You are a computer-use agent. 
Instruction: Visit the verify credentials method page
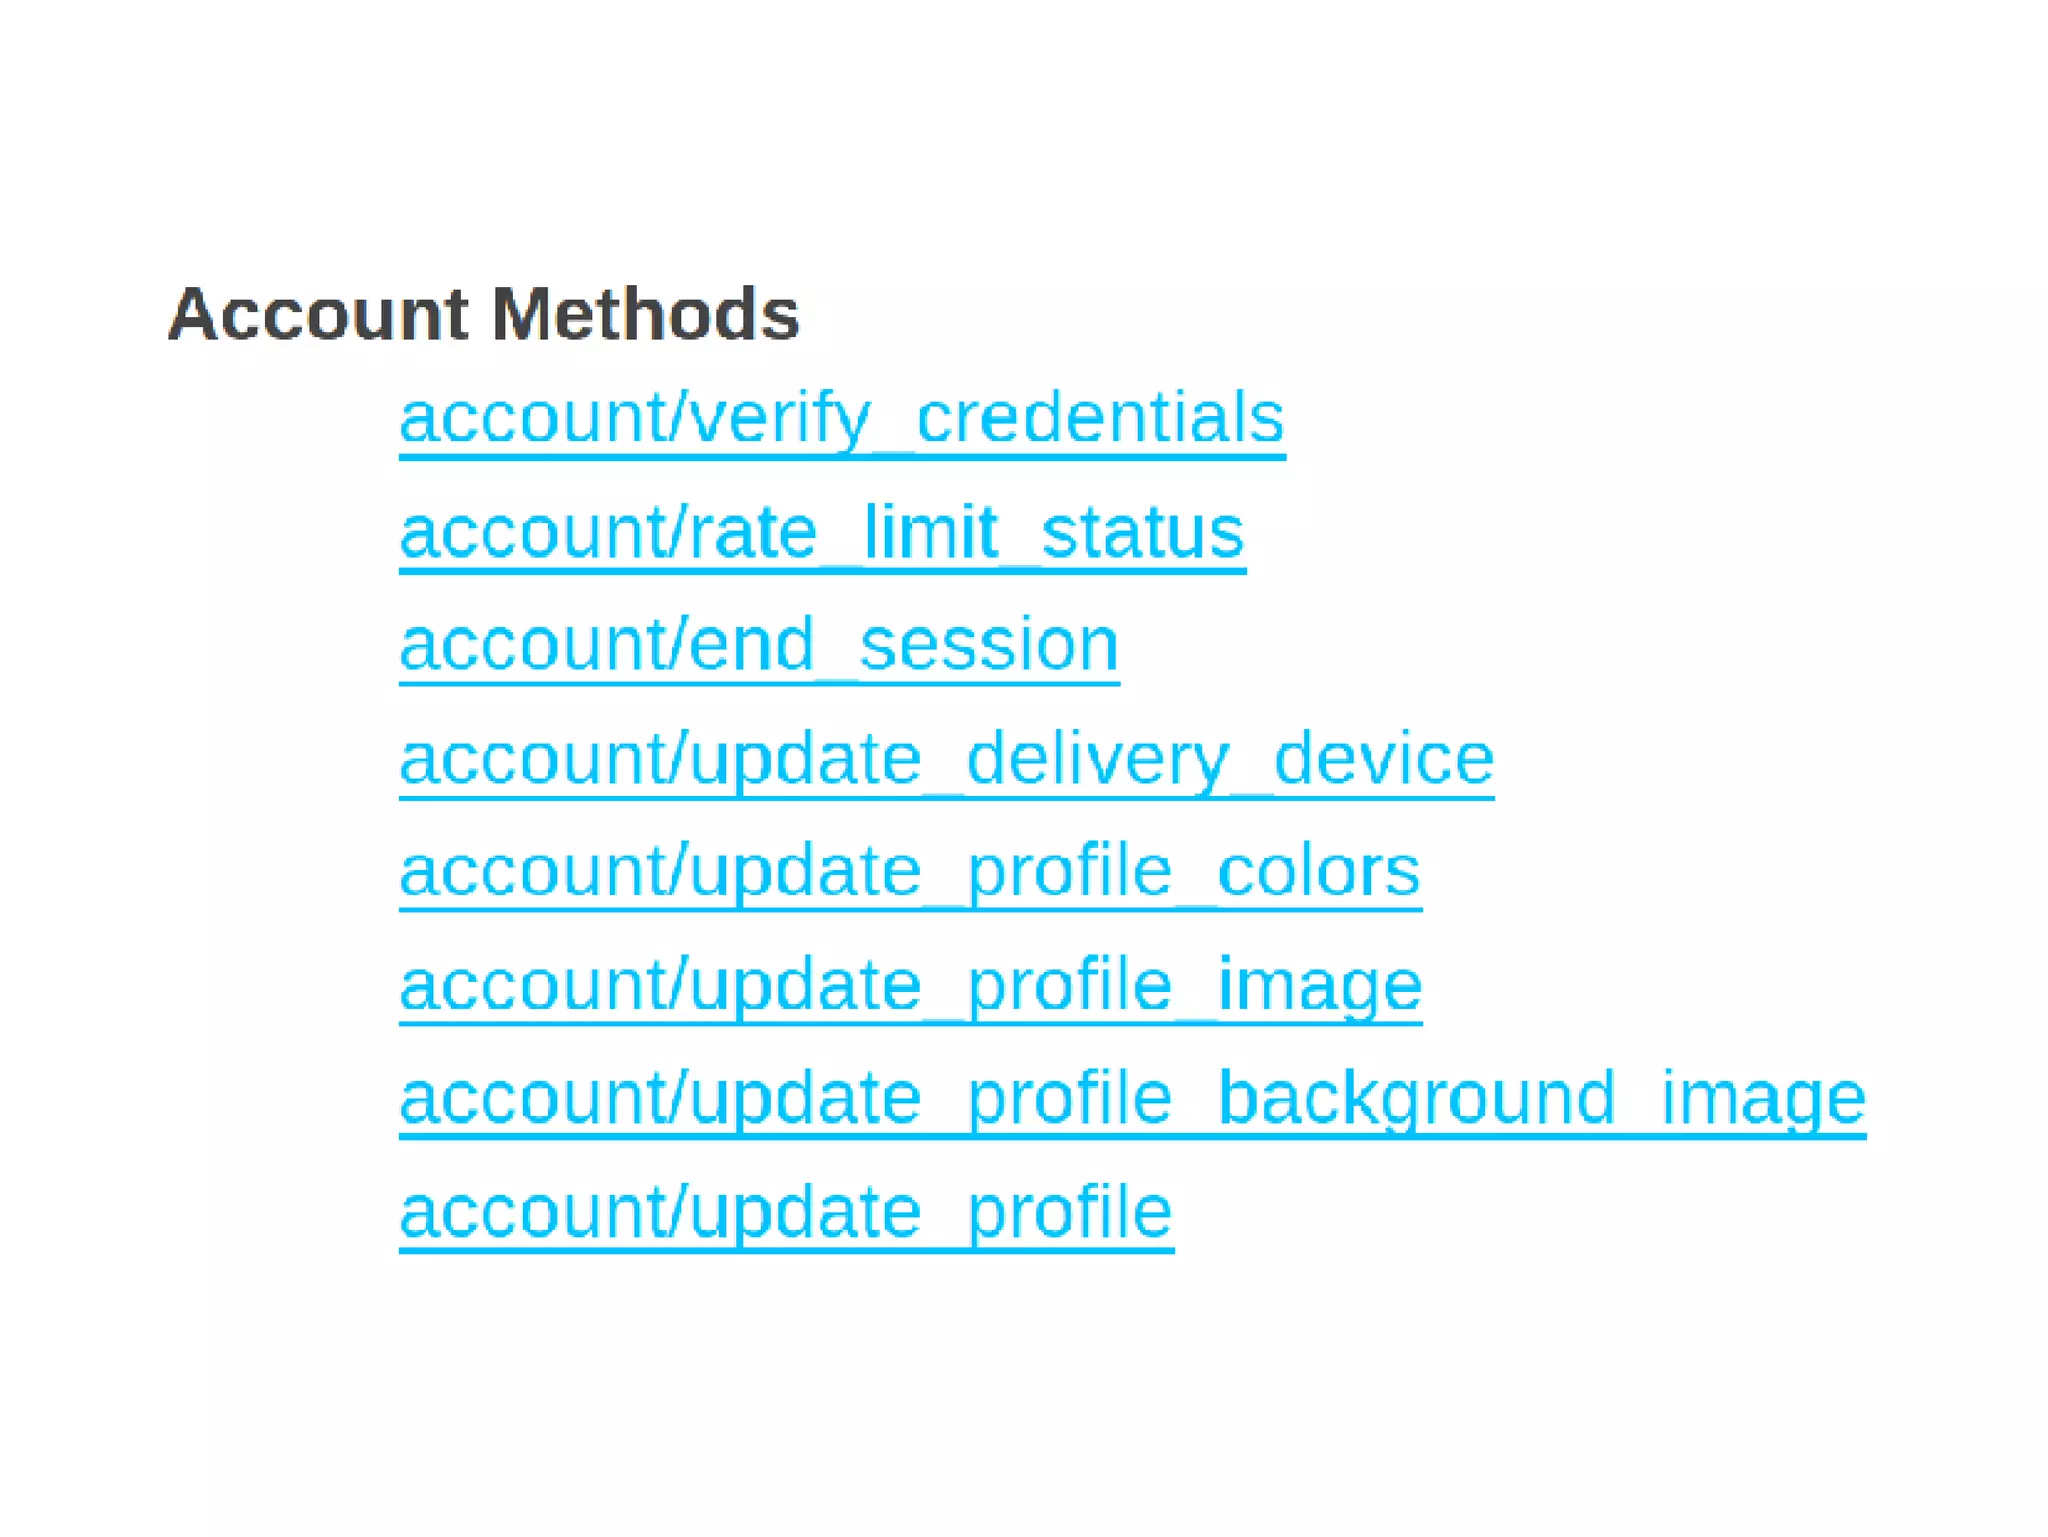tap(842, 421)
